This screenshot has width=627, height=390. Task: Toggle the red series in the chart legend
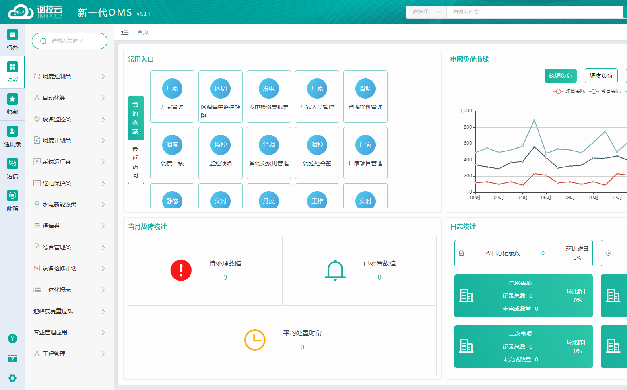(569, 92)
